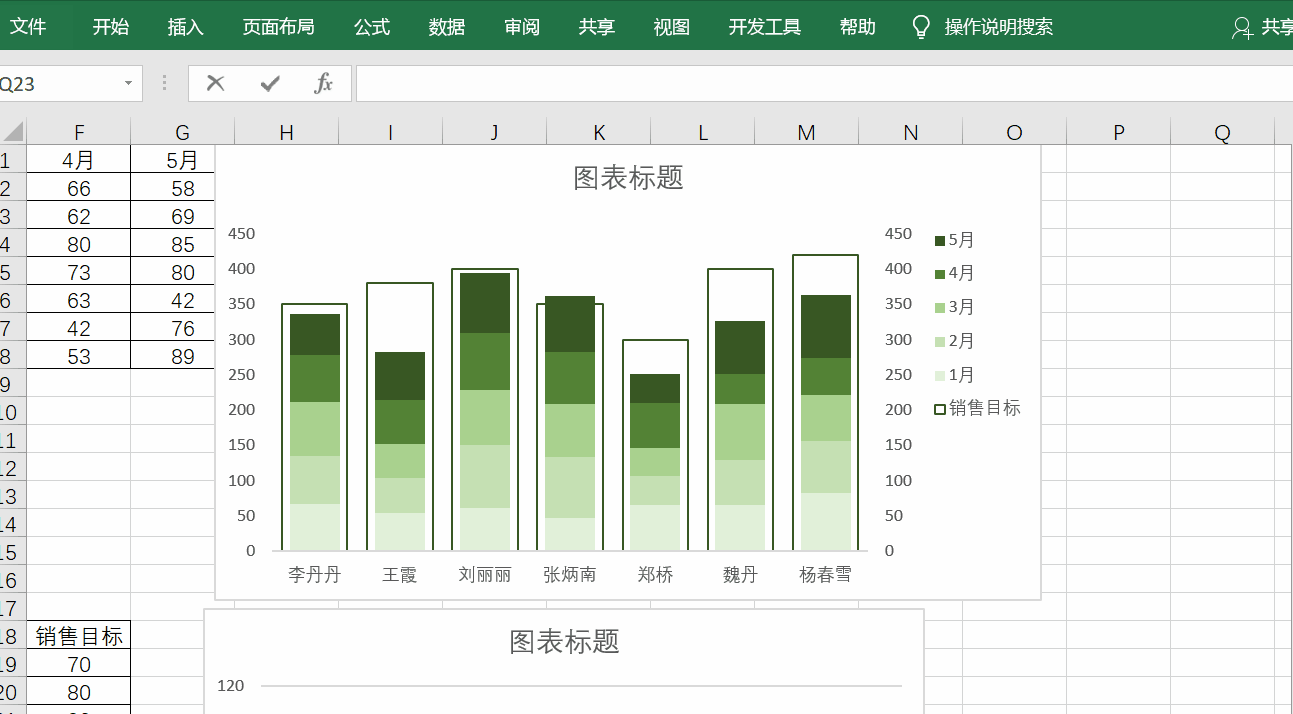Screen dimensions: 1293x714
Task: Click the 王霞 axis label
Action: (x=399, y=575)
